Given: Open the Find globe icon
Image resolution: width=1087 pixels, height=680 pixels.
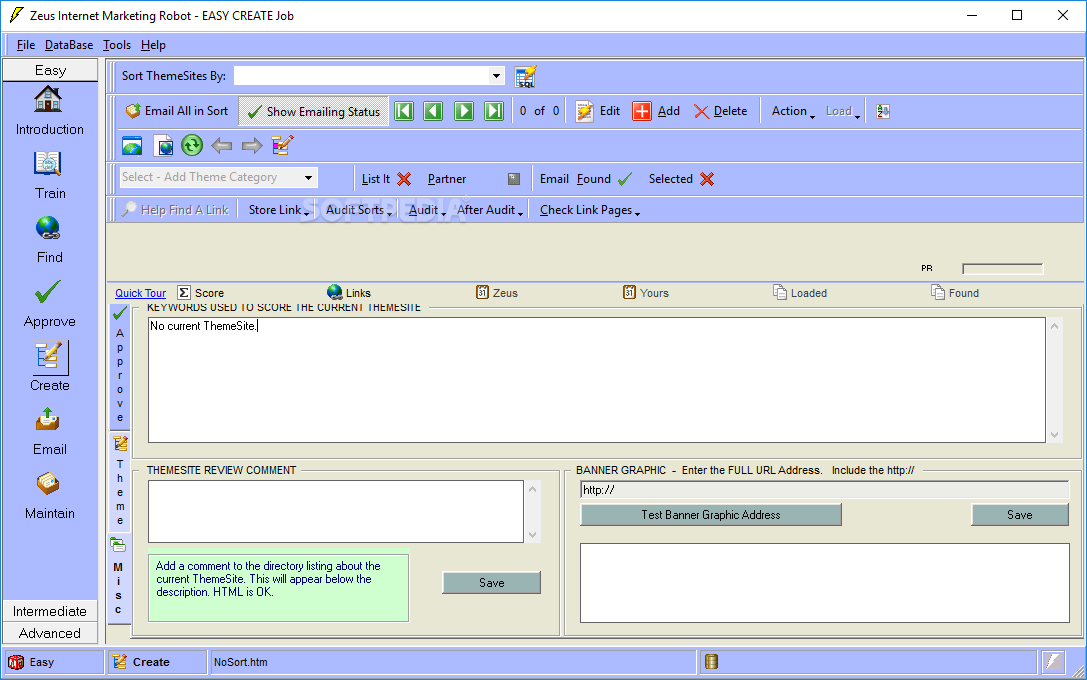Looking at the screenshot, I should click(48, 228).
